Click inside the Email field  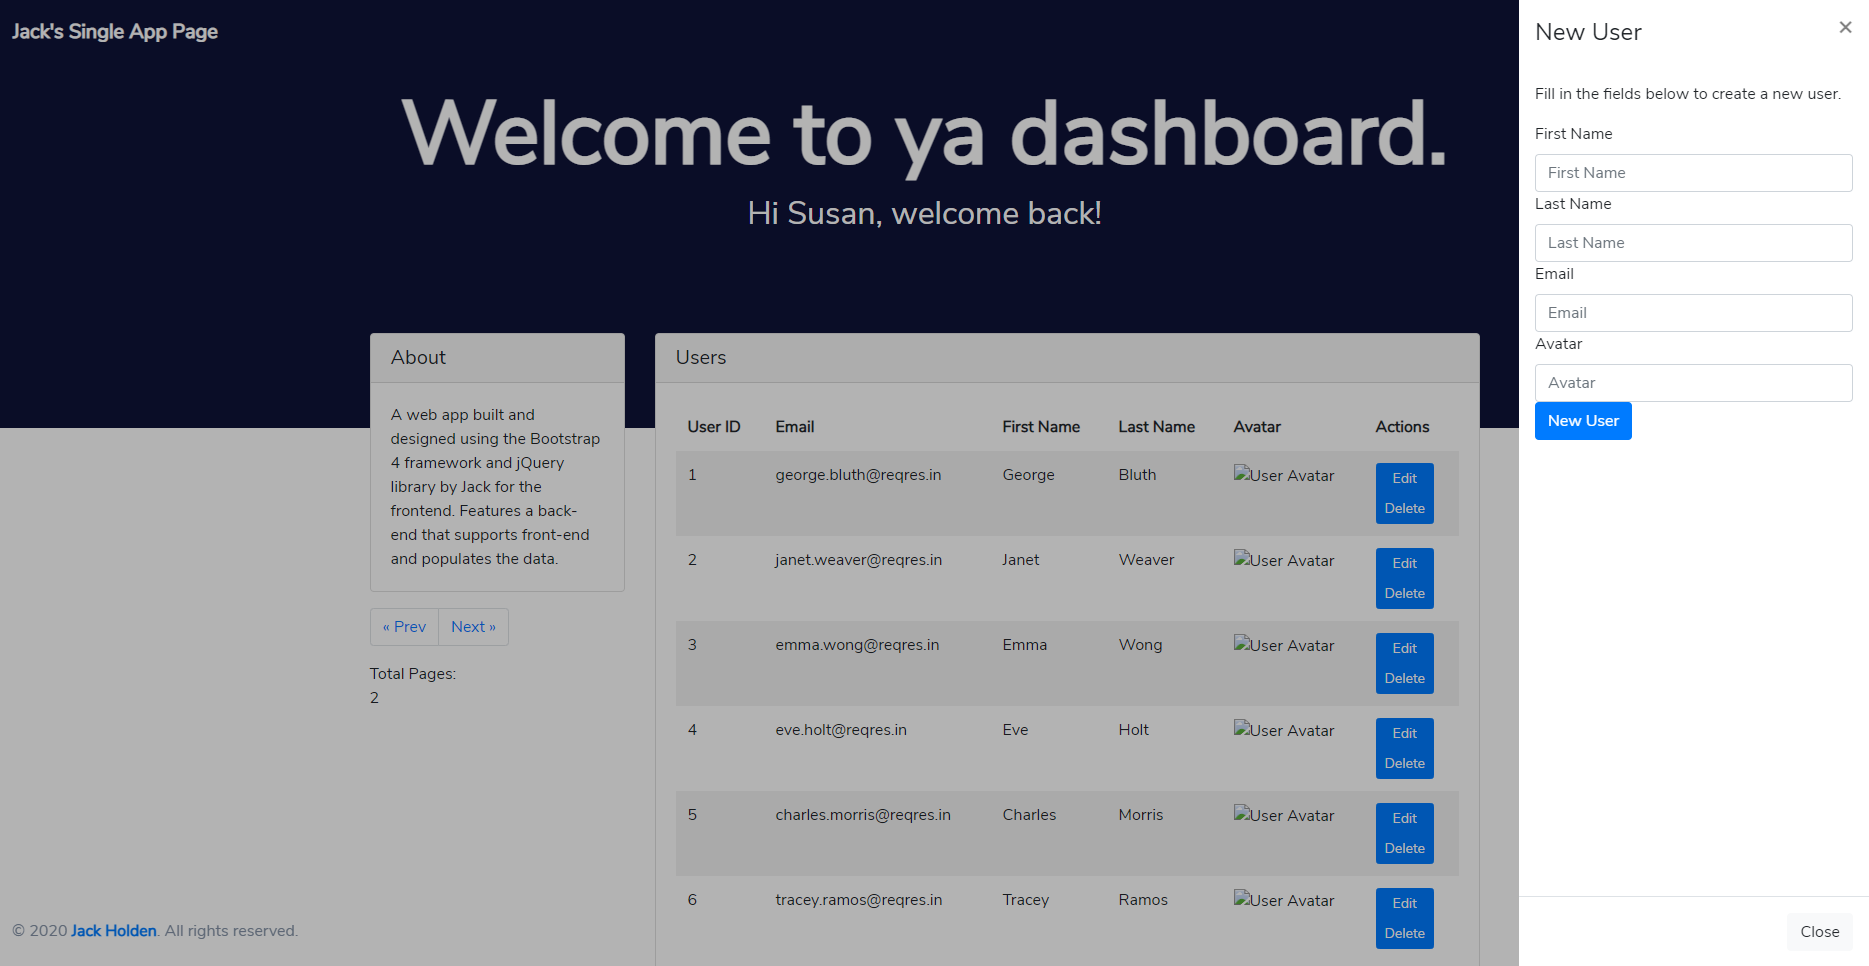tap(1693, 312)
